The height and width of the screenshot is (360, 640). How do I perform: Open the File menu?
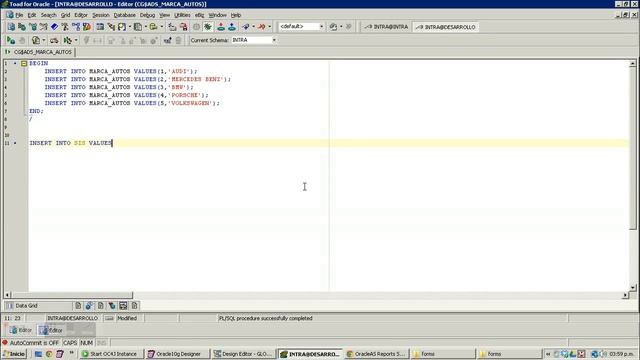pyautogui.click(x=19, y=15)
